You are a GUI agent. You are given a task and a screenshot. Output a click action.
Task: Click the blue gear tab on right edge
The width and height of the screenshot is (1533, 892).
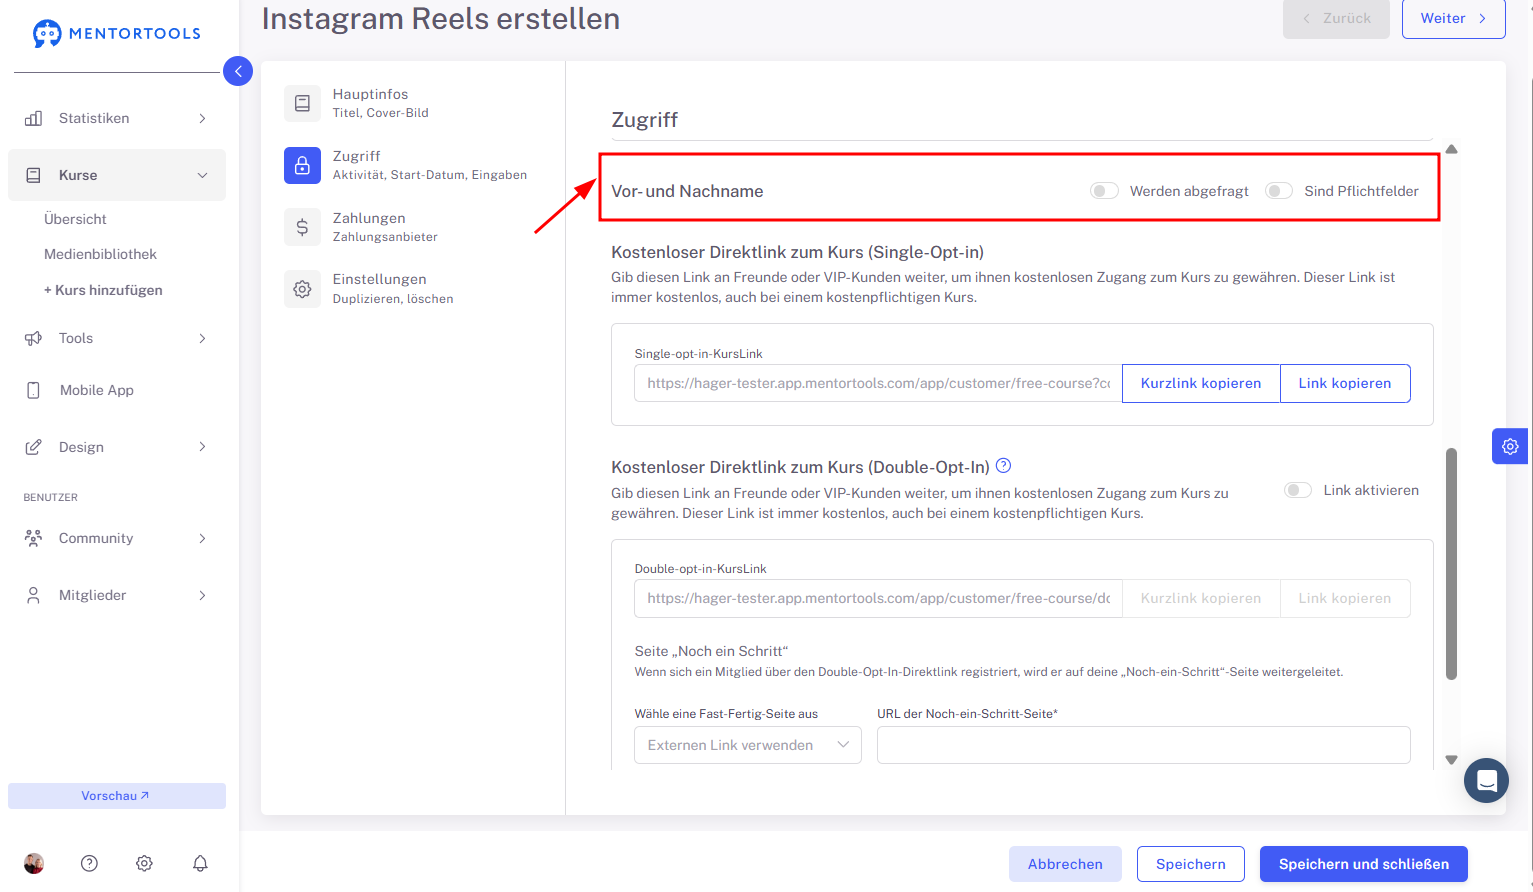[x=1510, y=446]
